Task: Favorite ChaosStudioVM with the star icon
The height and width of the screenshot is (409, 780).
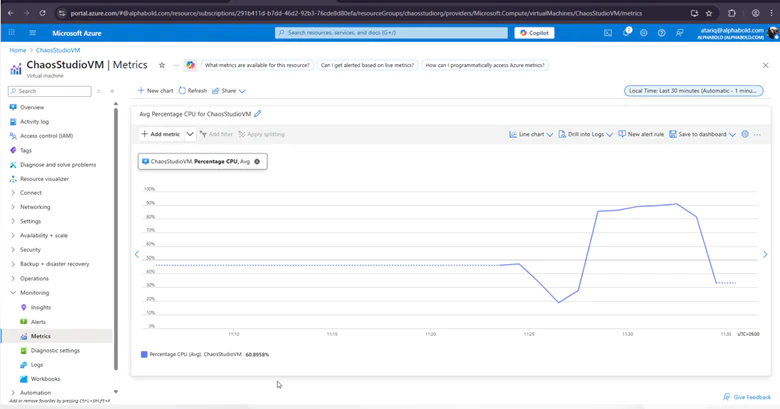Action: pyautogui.click(x=162, y=65)
